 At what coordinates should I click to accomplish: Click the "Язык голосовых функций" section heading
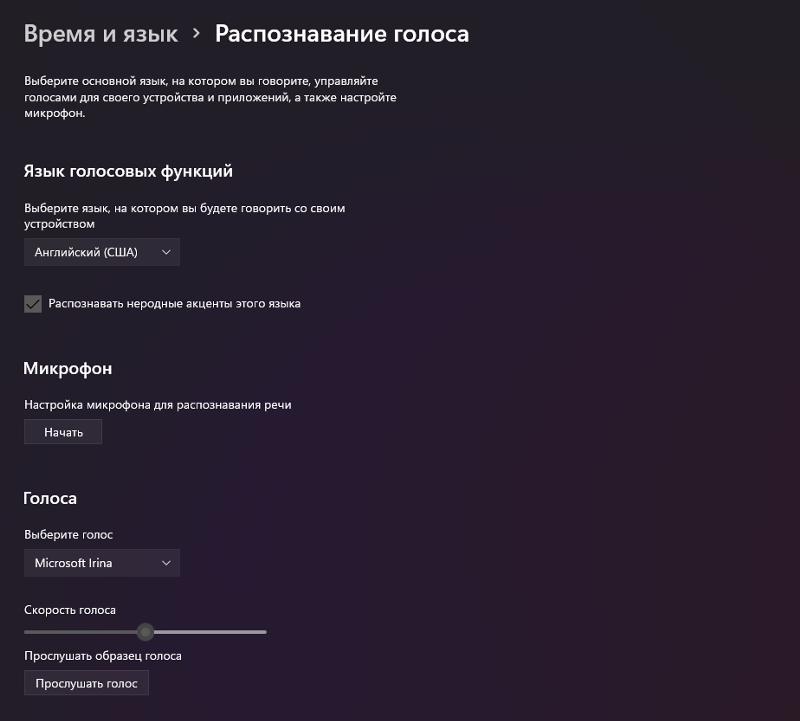coord(128,171)
